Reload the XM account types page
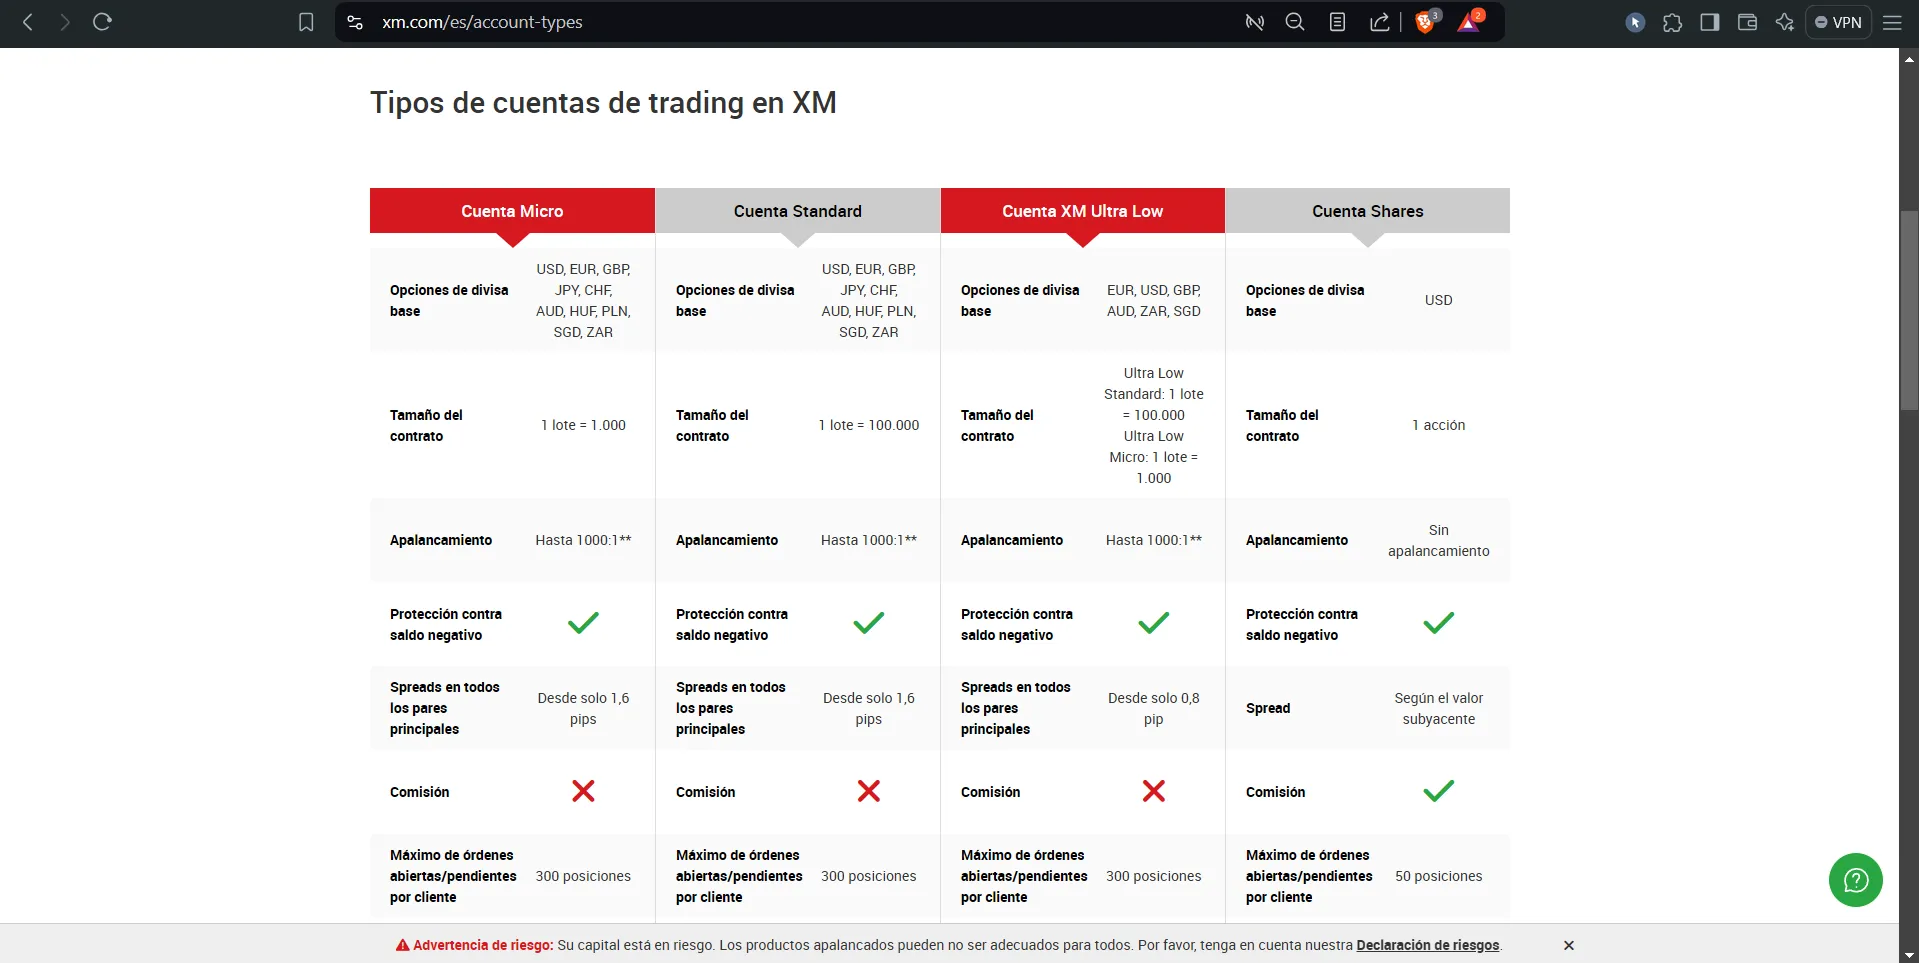 pos(102,22)
